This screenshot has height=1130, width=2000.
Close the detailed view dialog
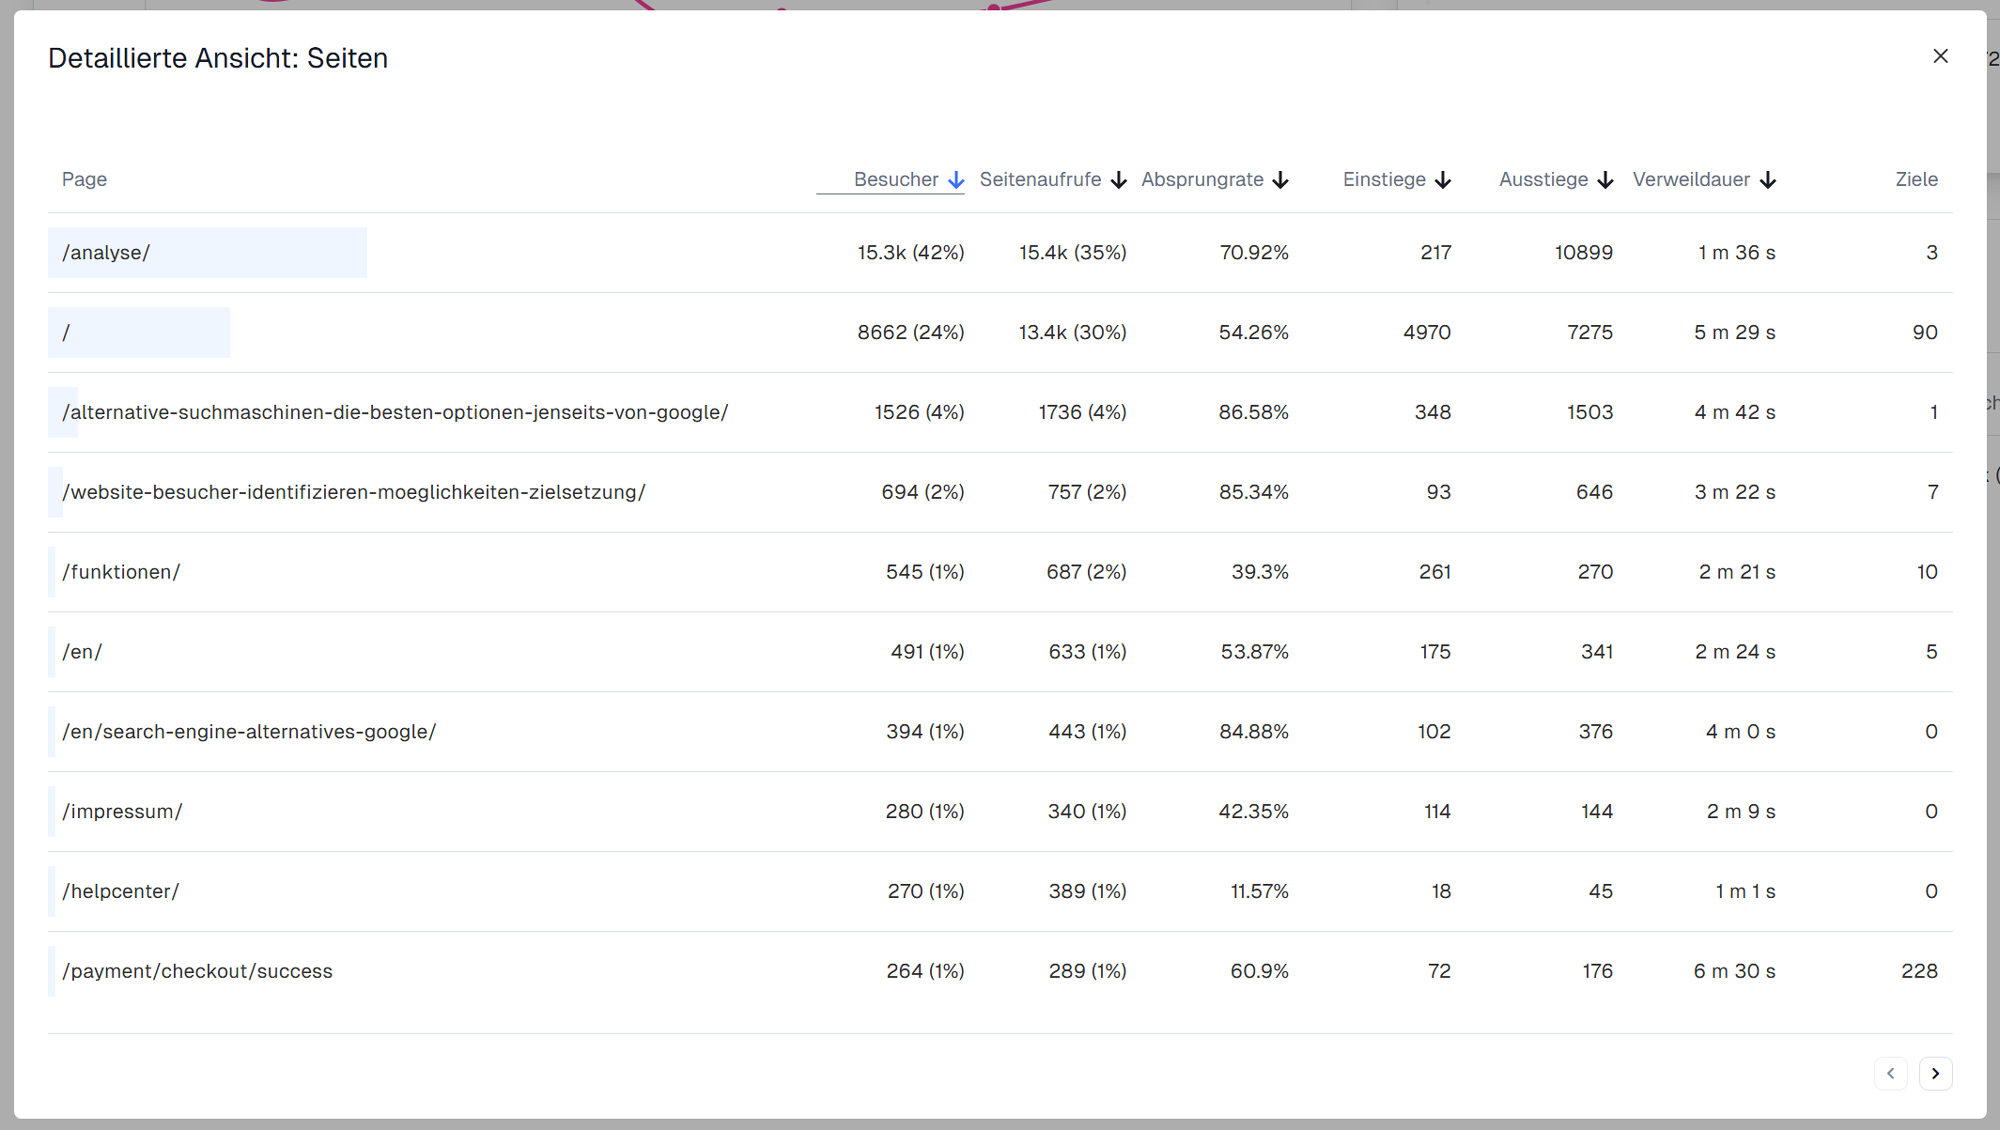pos(1940,57)
